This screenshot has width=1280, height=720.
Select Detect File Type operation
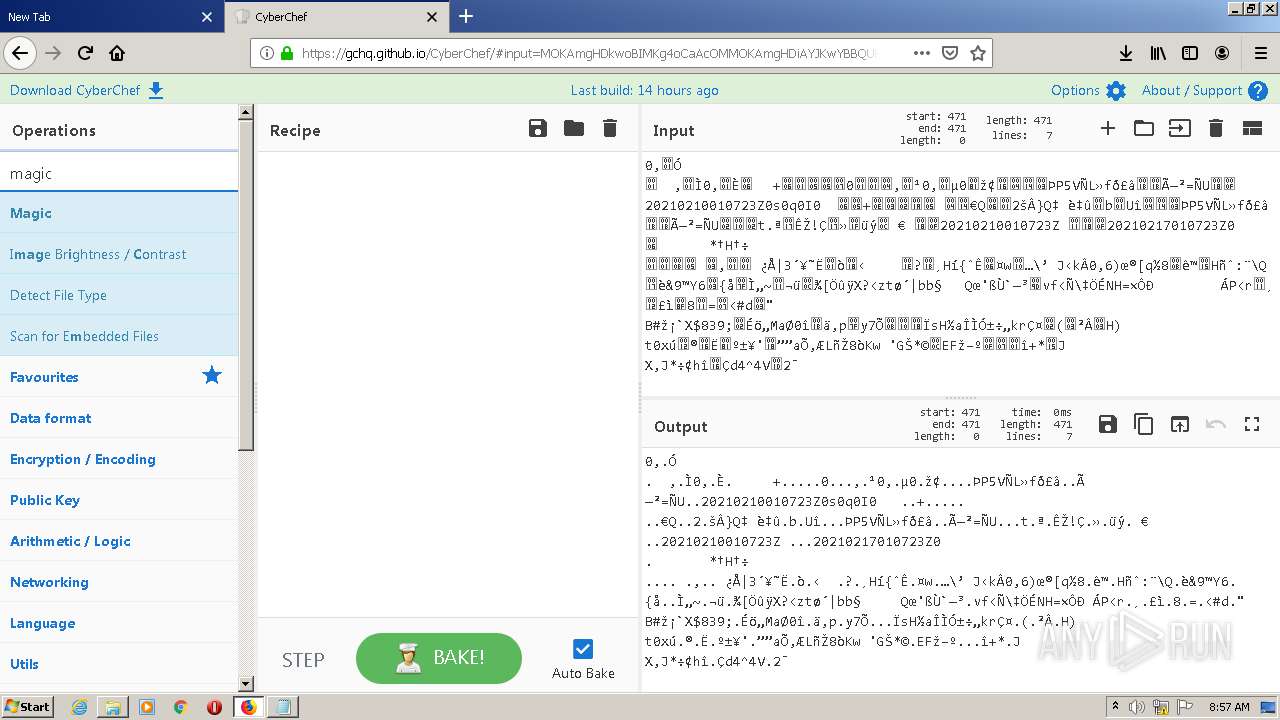pos(119,295)
